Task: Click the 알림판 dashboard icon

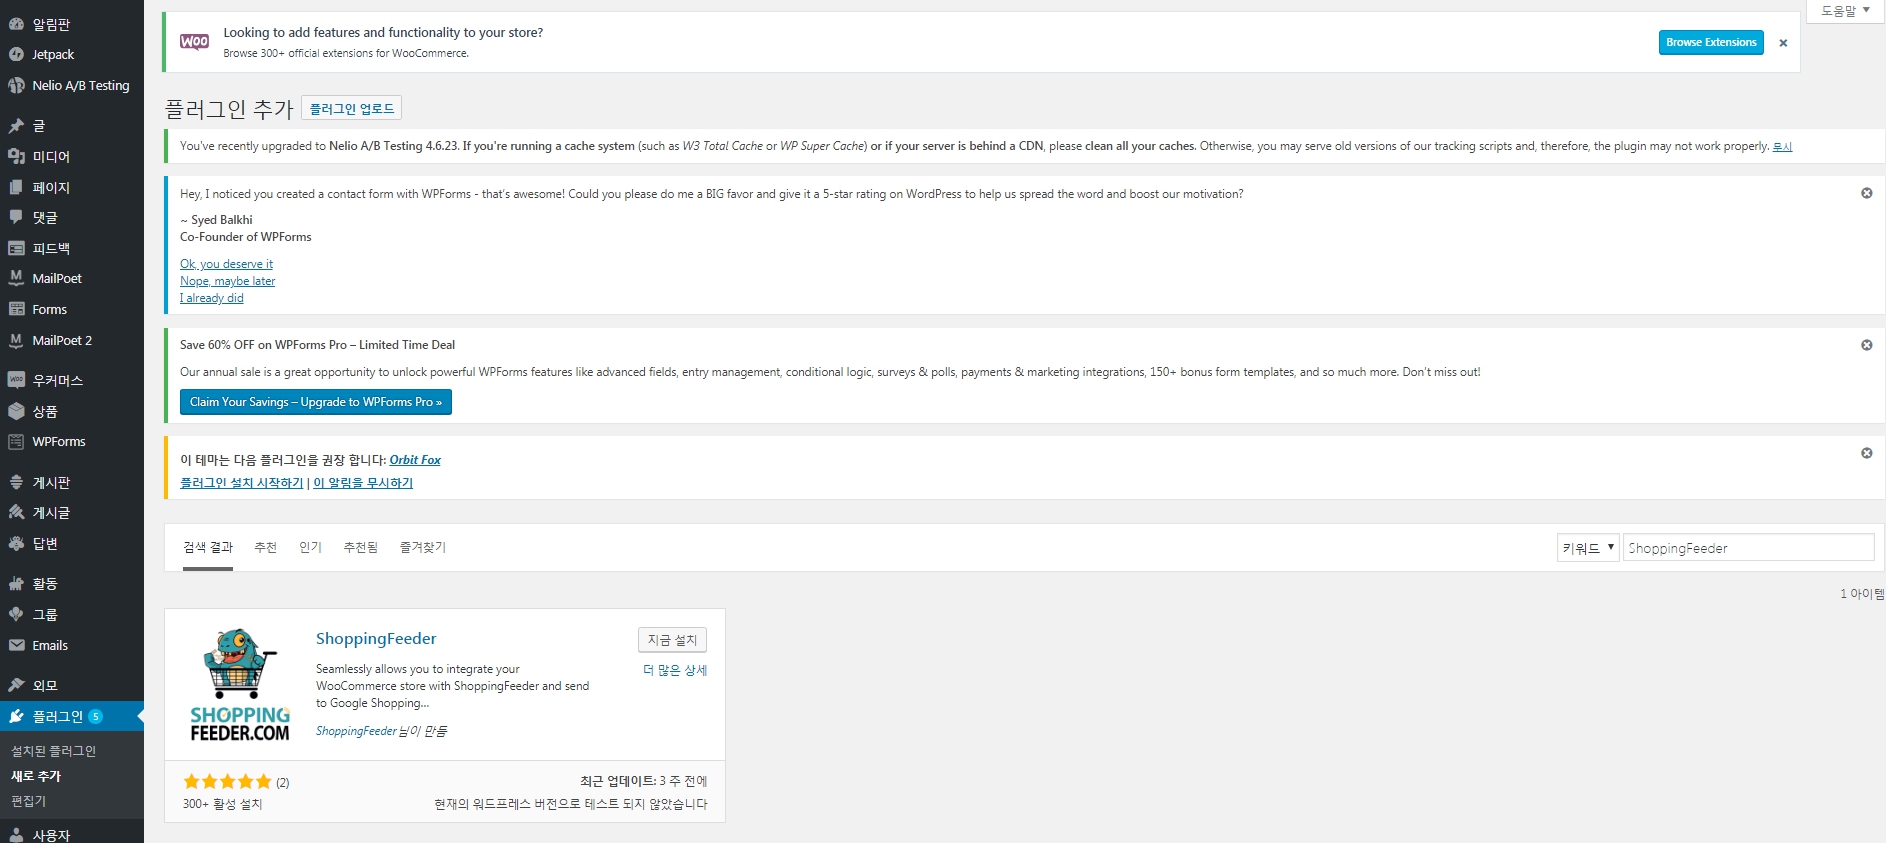Action: (x=16, y=24)
